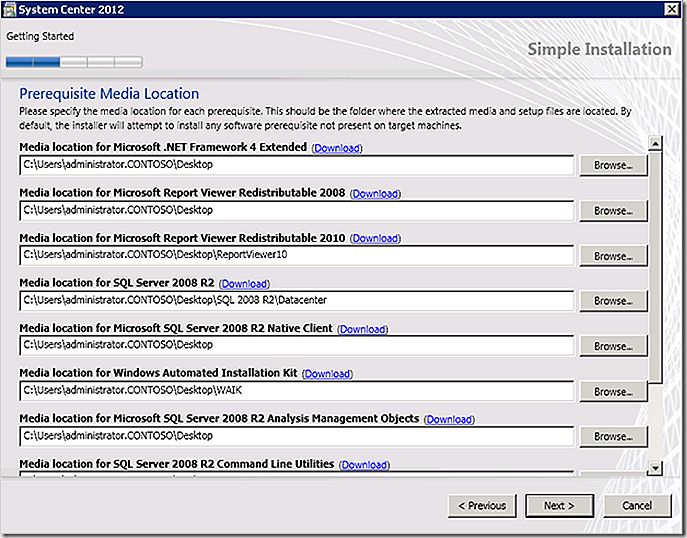Open Download link for Command Line Utilities
Viewport: 687px width, 538px height.
[x=364, y=465]
